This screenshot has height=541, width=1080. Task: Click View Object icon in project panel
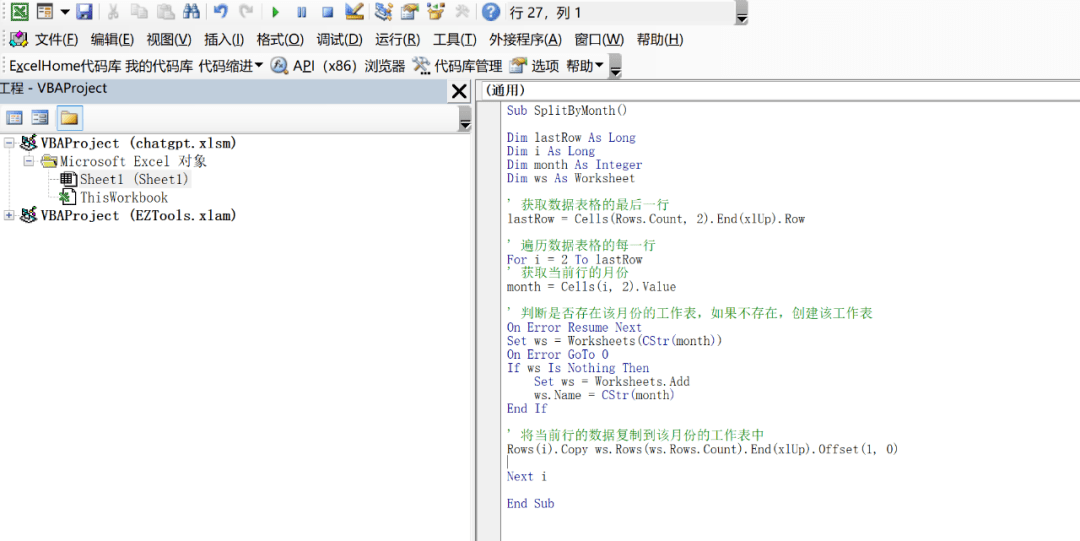pos(40,118)
